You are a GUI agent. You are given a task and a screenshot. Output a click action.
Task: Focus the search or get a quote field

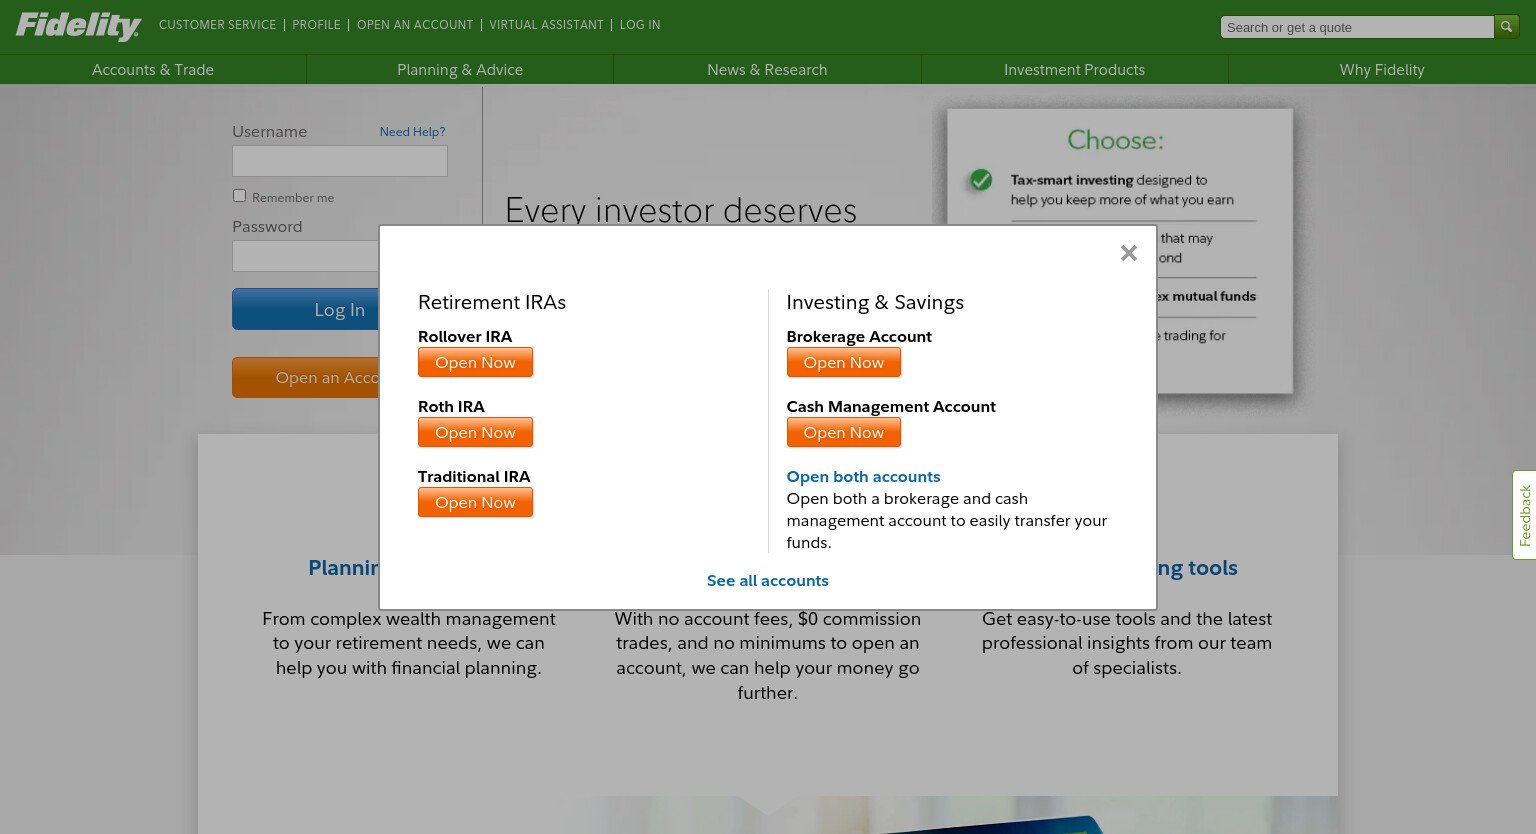click(x=1357, y=27)
